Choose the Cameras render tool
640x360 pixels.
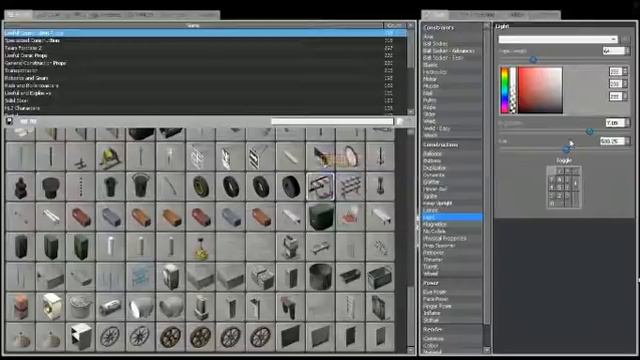tap(451, 338)
